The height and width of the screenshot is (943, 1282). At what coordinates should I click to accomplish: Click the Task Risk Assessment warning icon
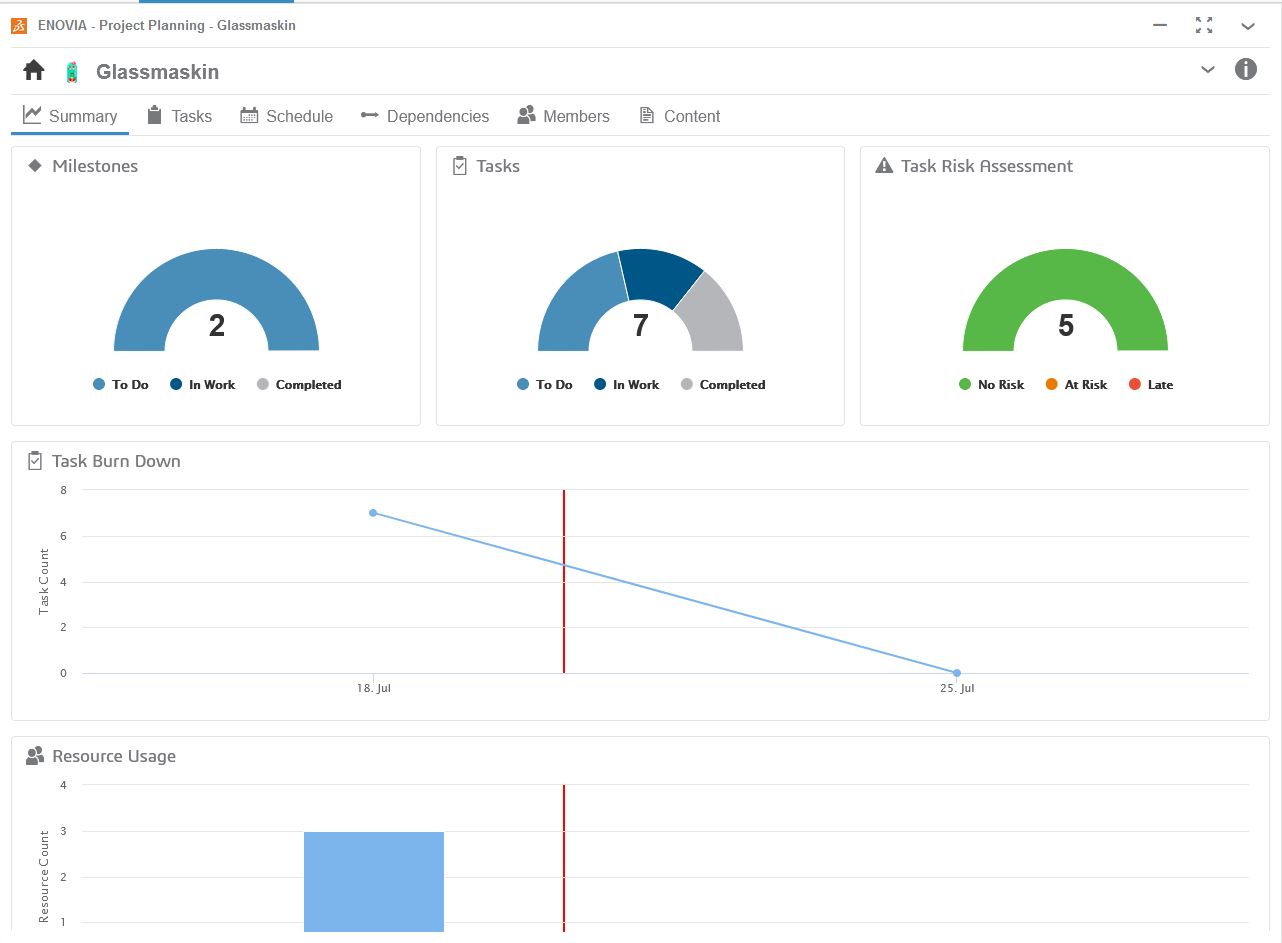coord(884,166)
